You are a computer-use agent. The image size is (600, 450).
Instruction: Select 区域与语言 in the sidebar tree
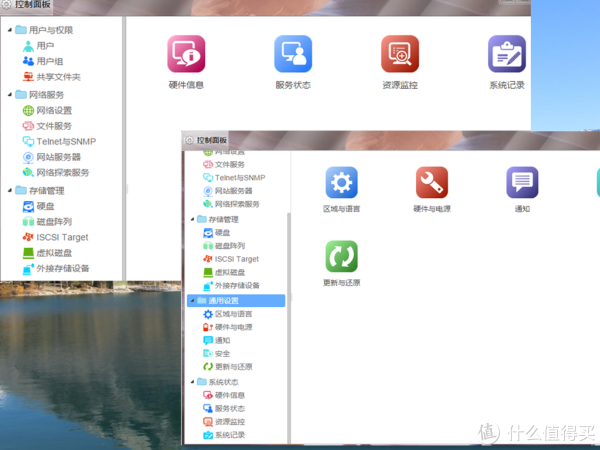(234, 314)
